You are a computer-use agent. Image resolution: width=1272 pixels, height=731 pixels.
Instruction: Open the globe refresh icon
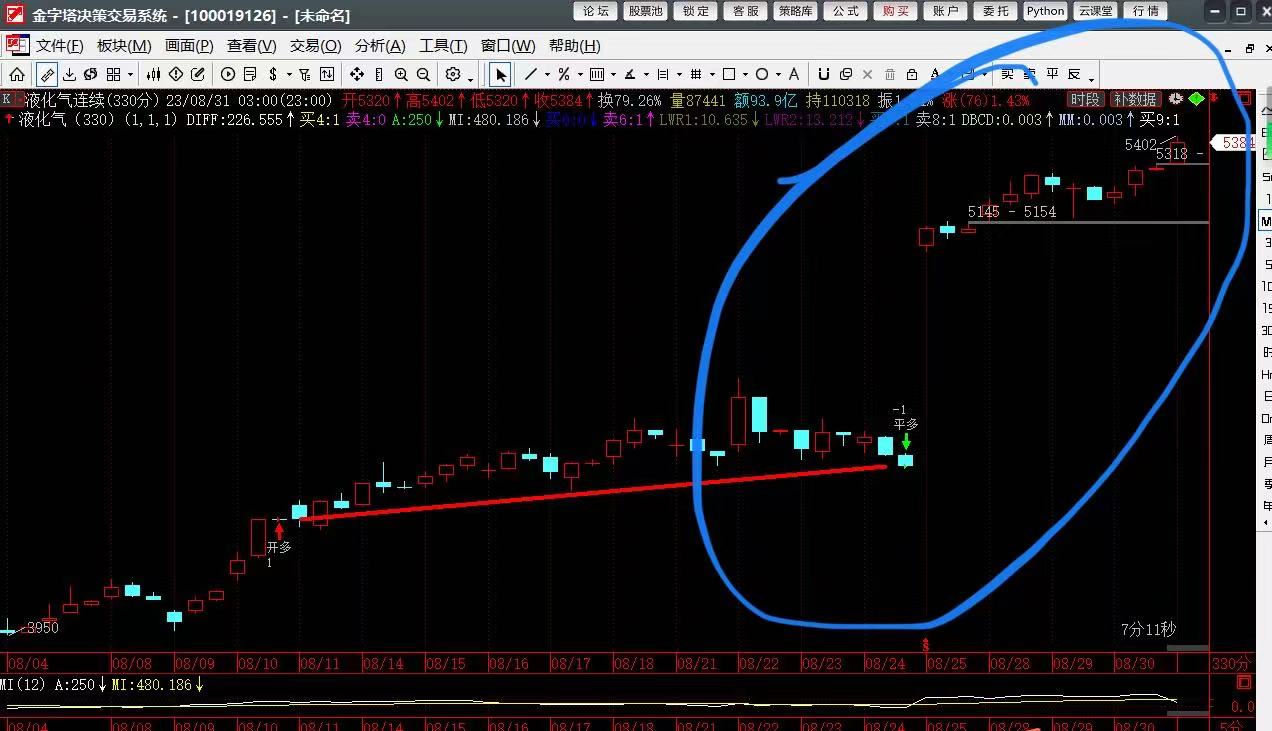pos(90,74)
